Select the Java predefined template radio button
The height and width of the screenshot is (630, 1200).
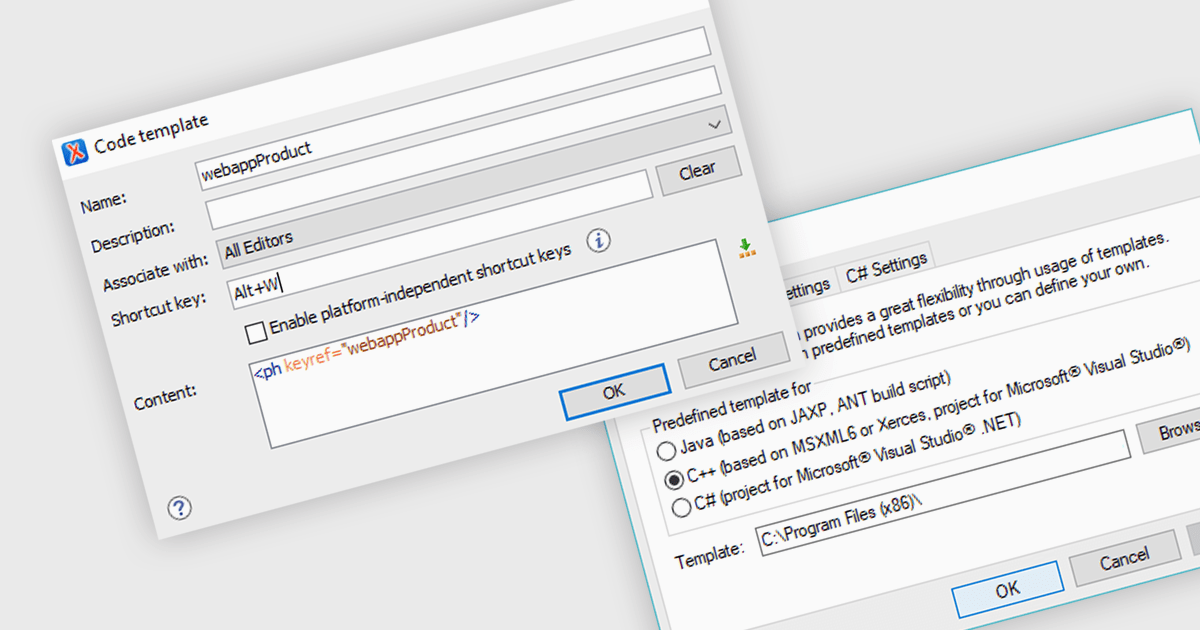tap(665, 451)
